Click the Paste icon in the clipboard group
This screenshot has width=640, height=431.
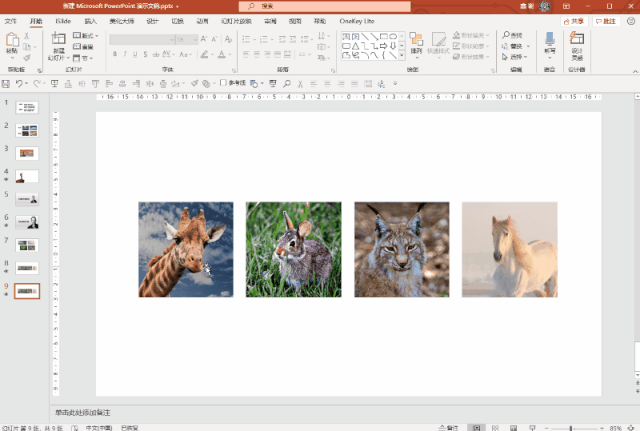coord(12,40)
